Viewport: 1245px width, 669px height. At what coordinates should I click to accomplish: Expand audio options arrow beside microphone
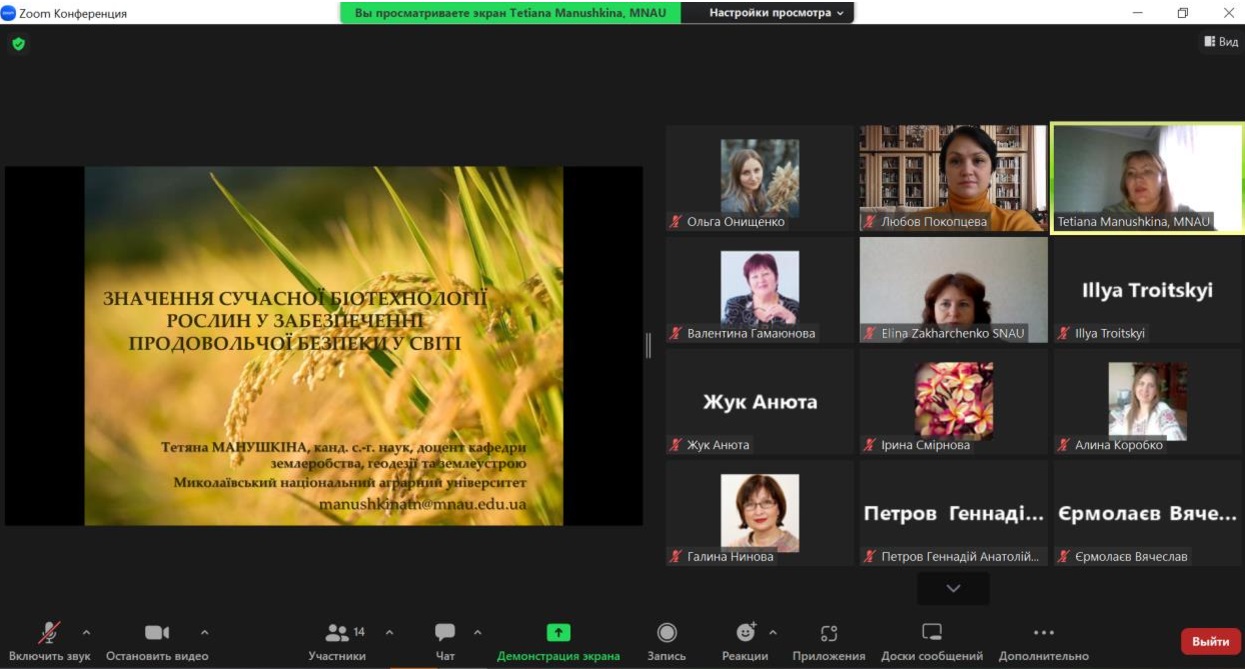pyautogui.click(x=86, y=632)
